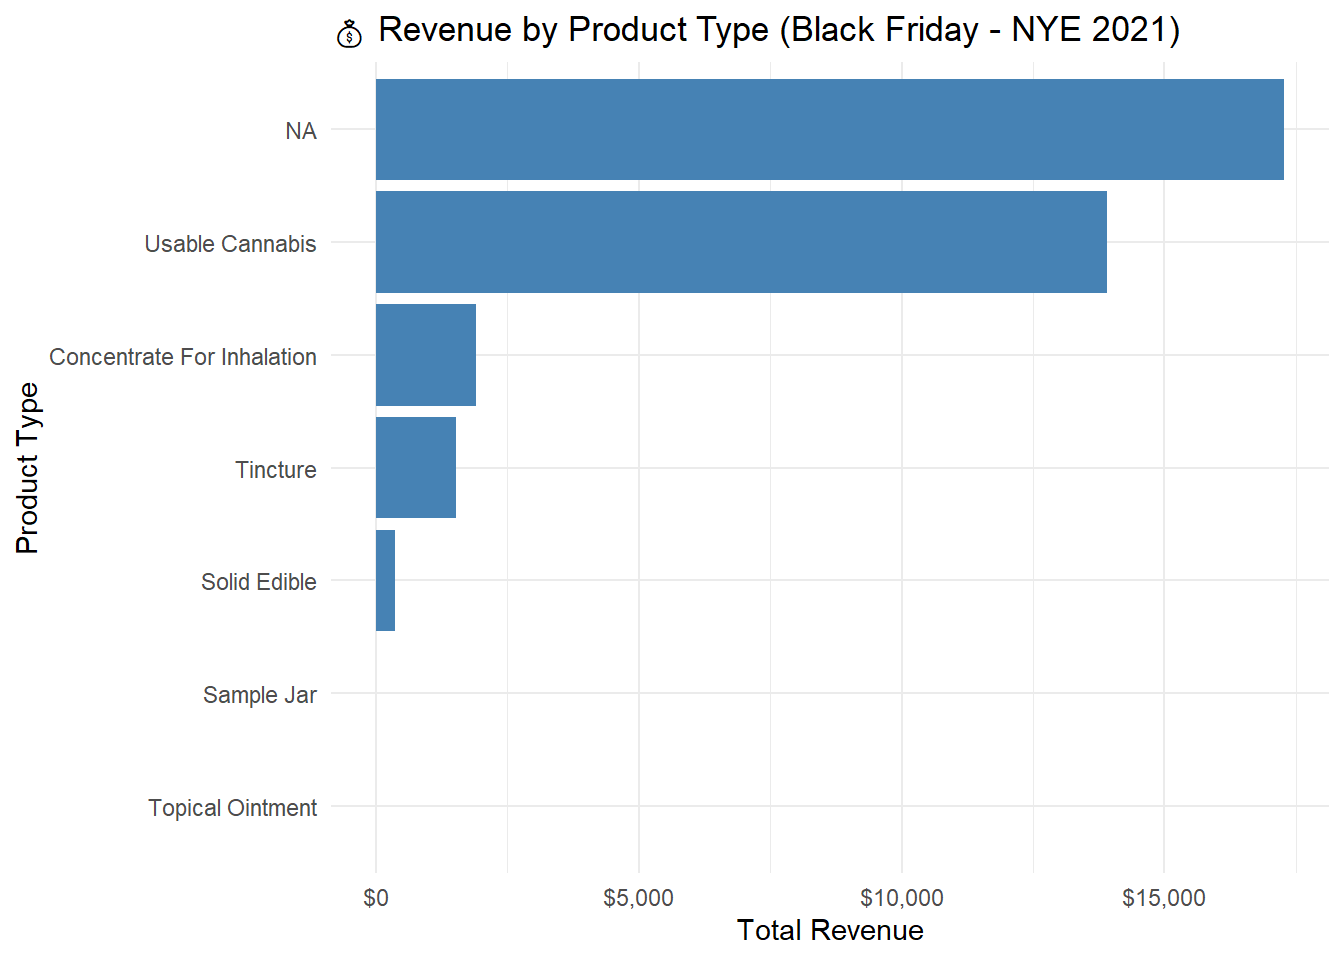1344x960 pixels.
Task: Click the 'NA' y-axis label
Action: 300,131
